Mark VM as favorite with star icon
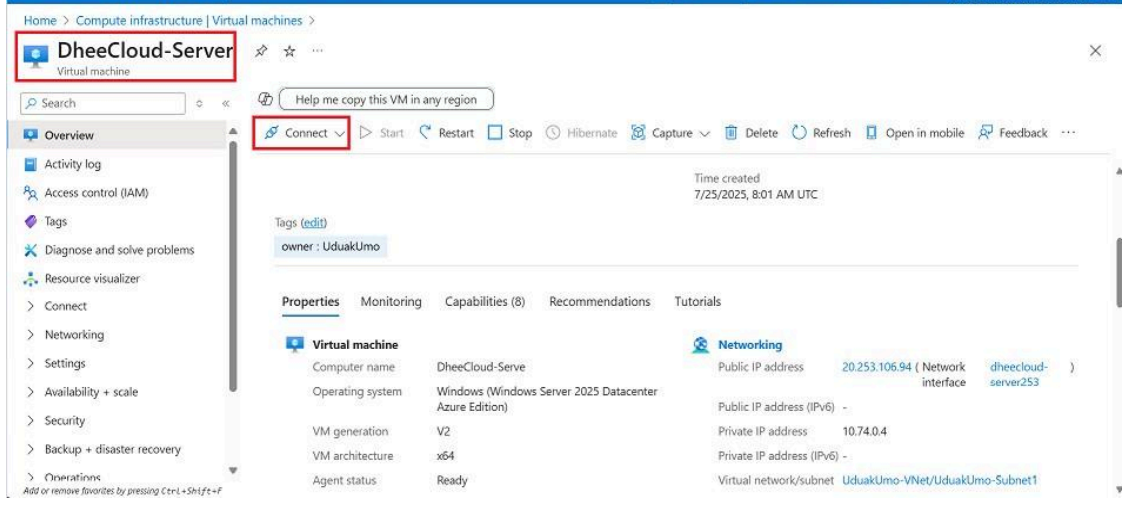Image resolution: width=1131 pixels, height=505 pixels. (x=288, y=49)
